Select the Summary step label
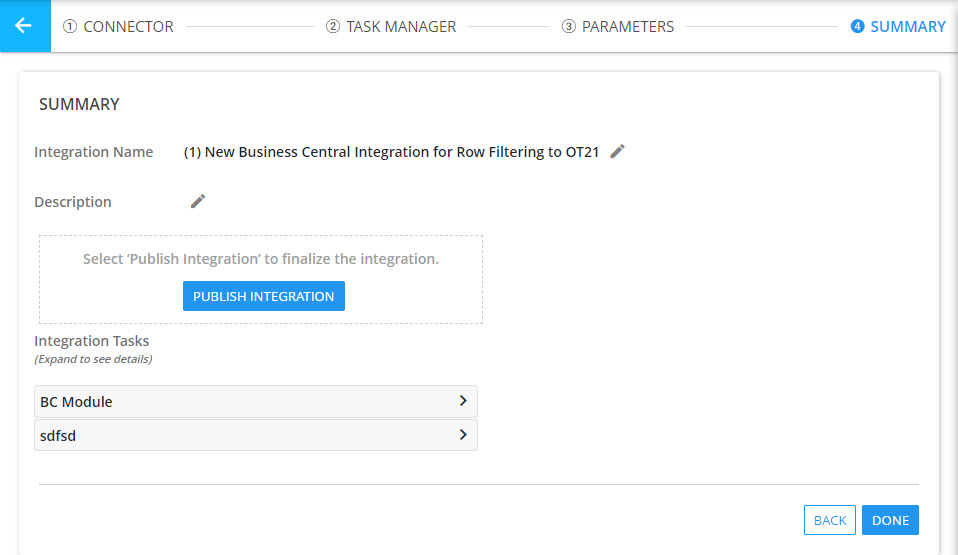The width and height of the screenshot is (958, 555). tap(907, 27)
